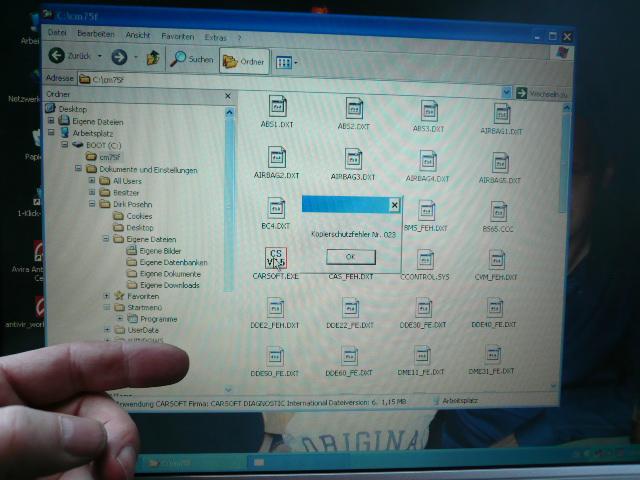This screenshot has height=480, width=640.
Task: Select the AIRBAG1.DXT file icon
Action: (501, 112)
